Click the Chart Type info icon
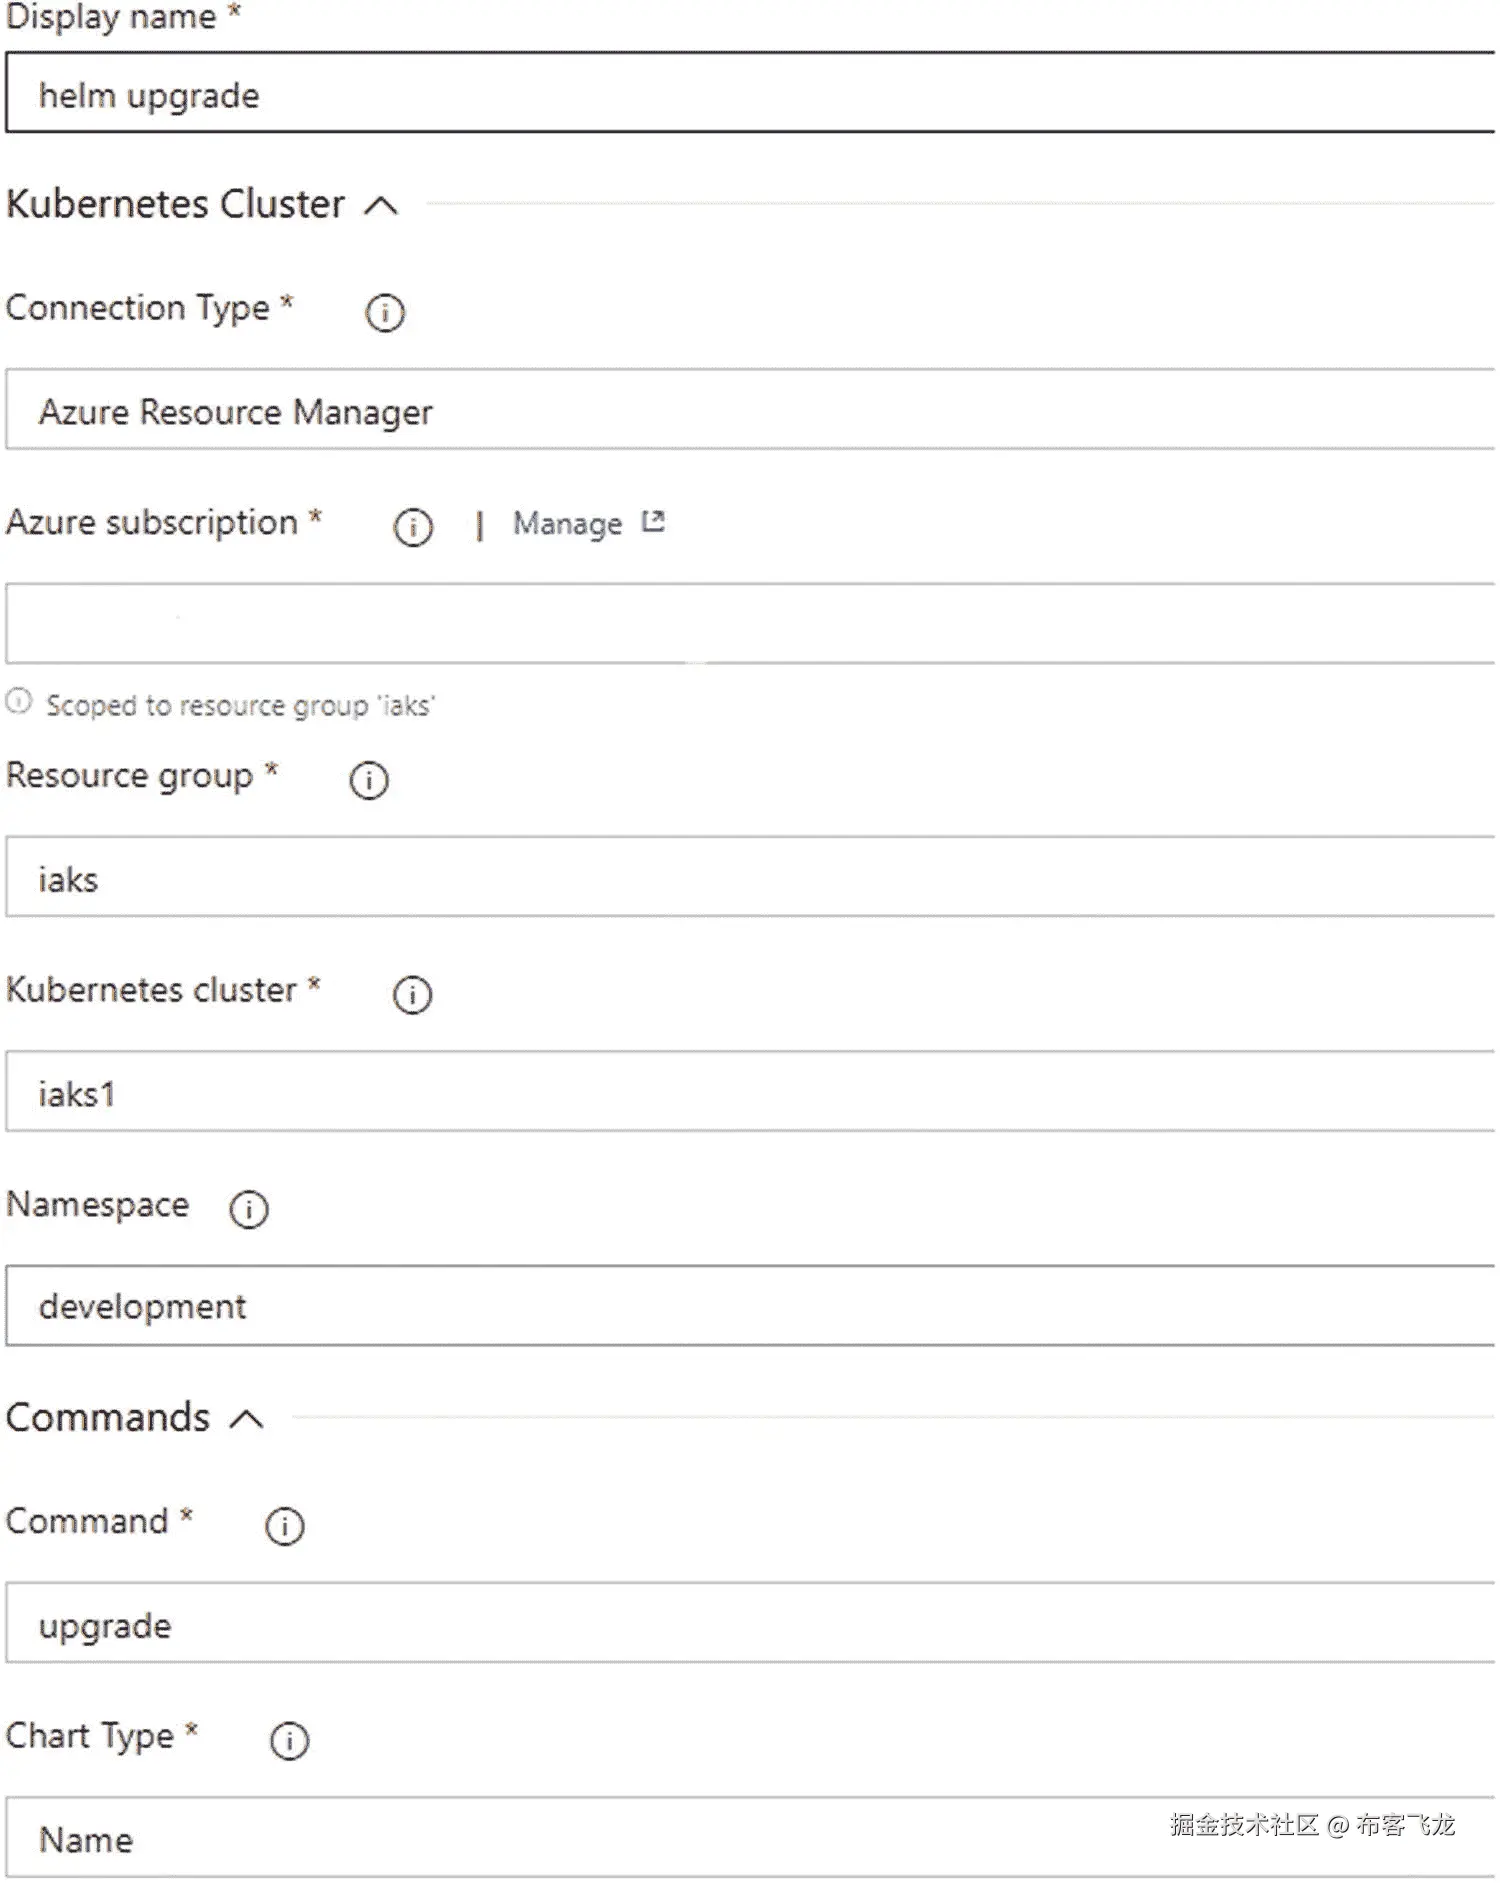The height and width of the screenshot is (1883, 1500). tap(290, 1741)
